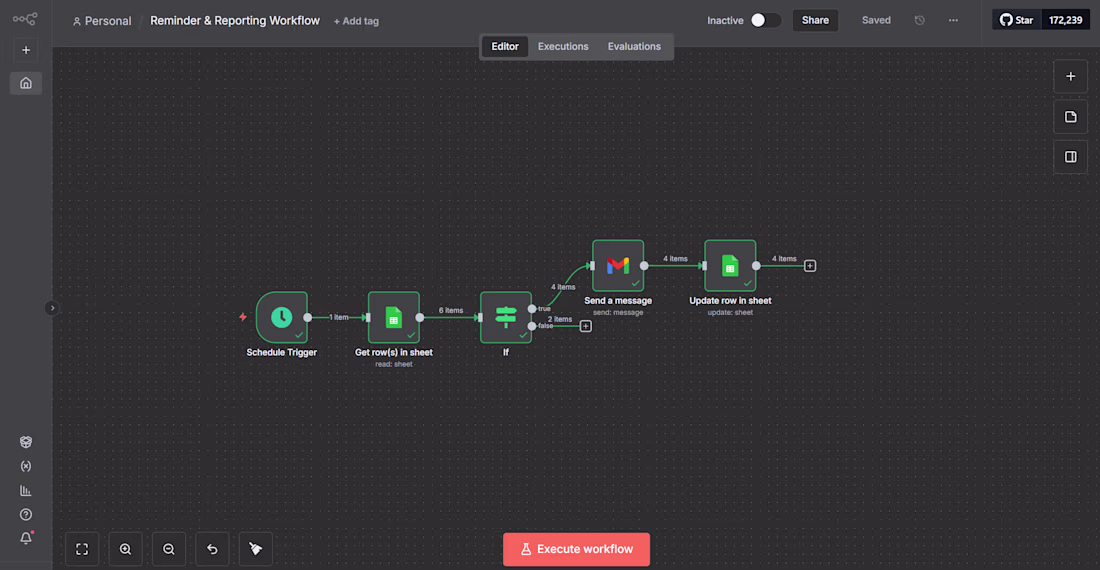Viewport: 1100px width, 570px height.
Task: Click the GitHub Star button
Action: pos(1017,20)
